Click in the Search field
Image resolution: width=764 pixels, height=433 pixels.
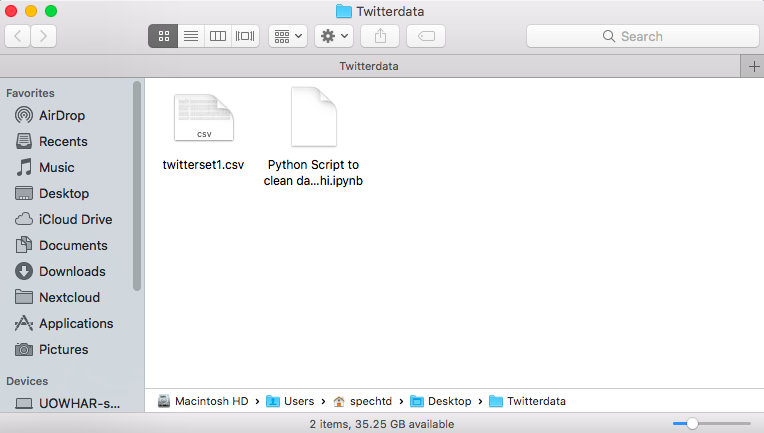(643, 36)
